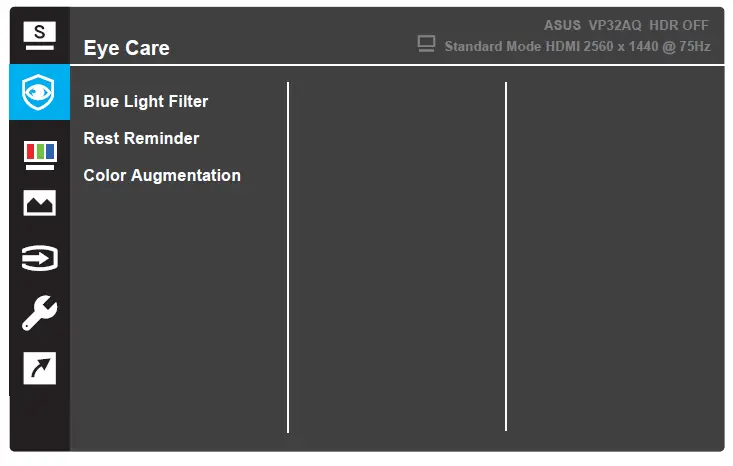The image size is (733, 466).
Task: Click the monitor icon in header
Action: [426, 45]
